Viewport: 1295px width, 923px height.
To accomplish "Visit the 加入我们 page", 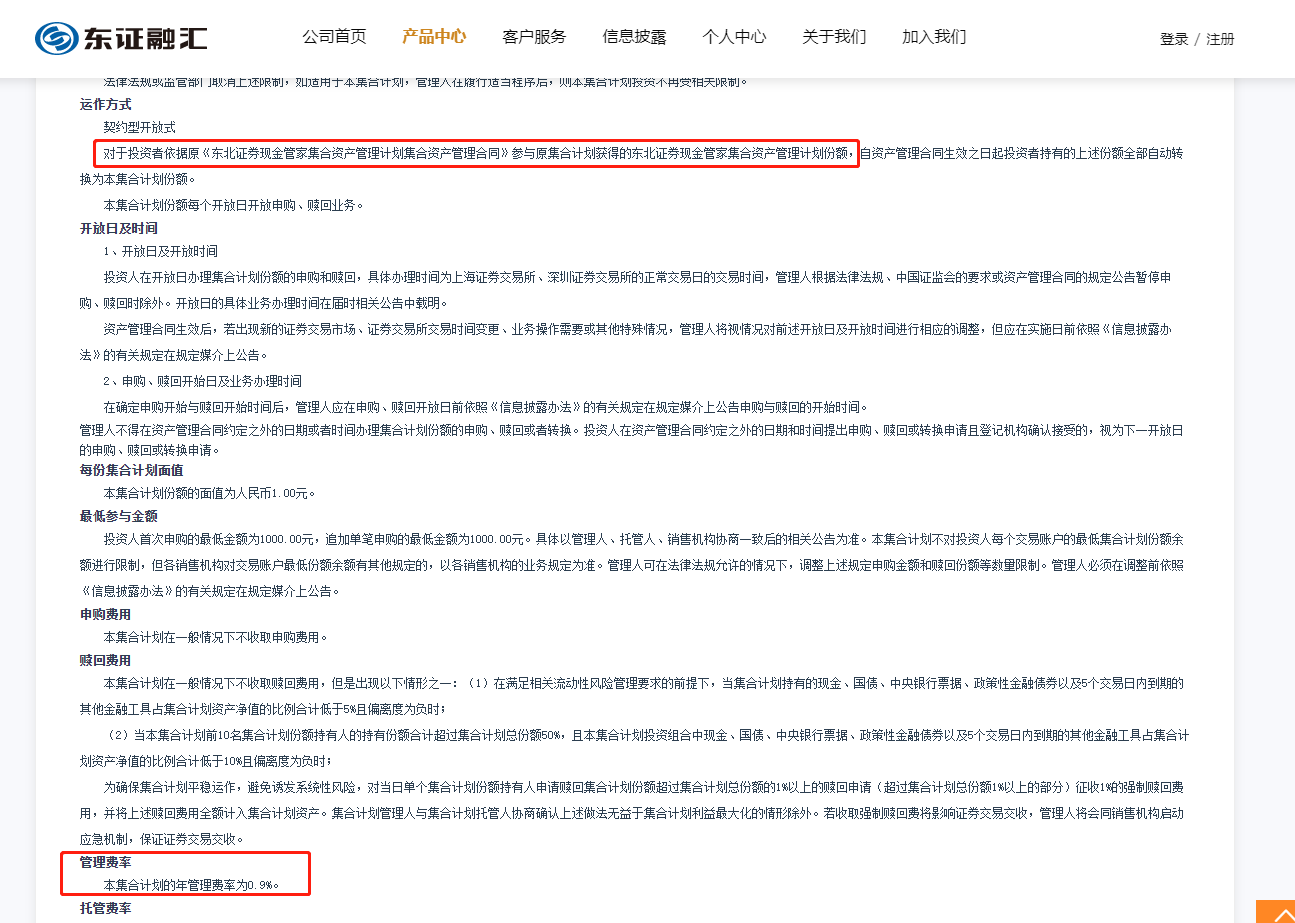I will (x=934, y=37).
